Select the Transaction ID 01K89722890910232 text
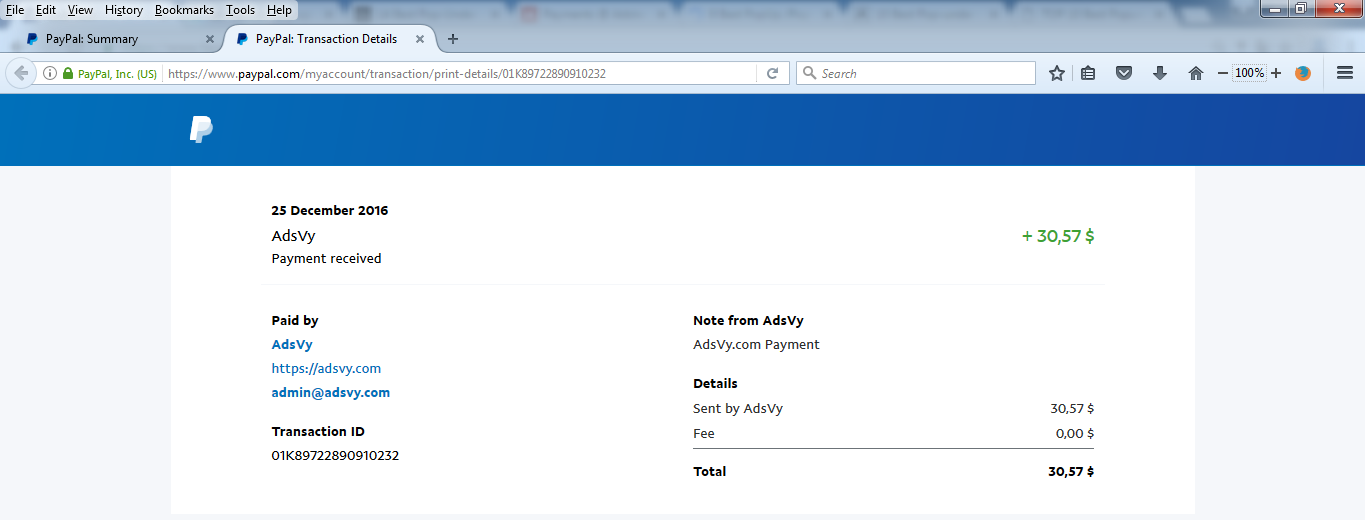The image size is (1365, 520). coord(335,456)
